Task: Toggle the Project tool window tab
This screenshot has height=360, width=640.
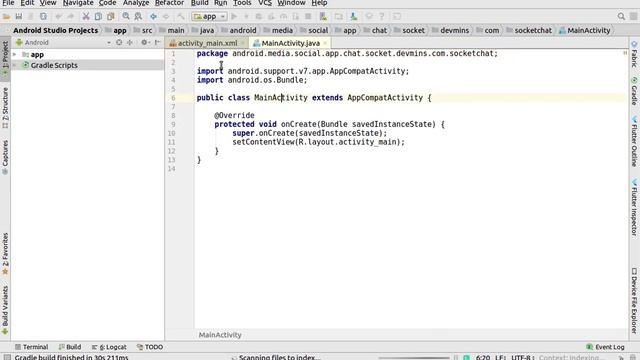Action: pyautogui.click(x=5, y=59)
